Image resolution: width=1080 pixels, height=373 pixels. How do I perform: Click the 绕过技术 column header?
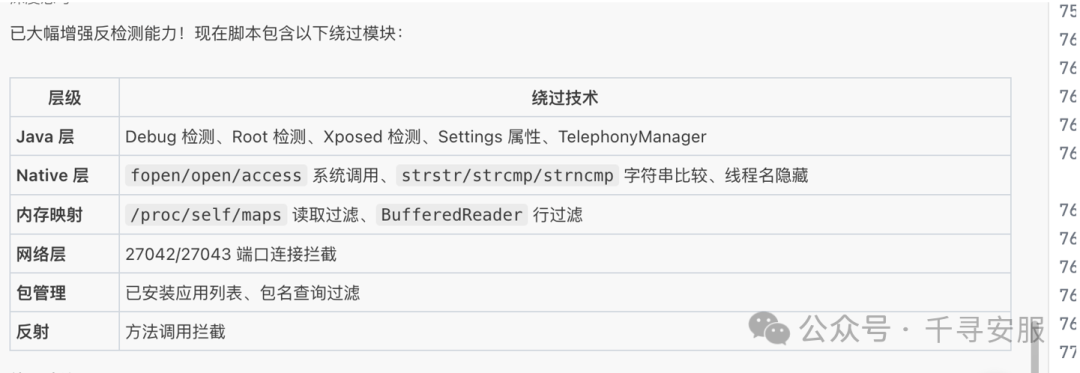pos(565,98)
